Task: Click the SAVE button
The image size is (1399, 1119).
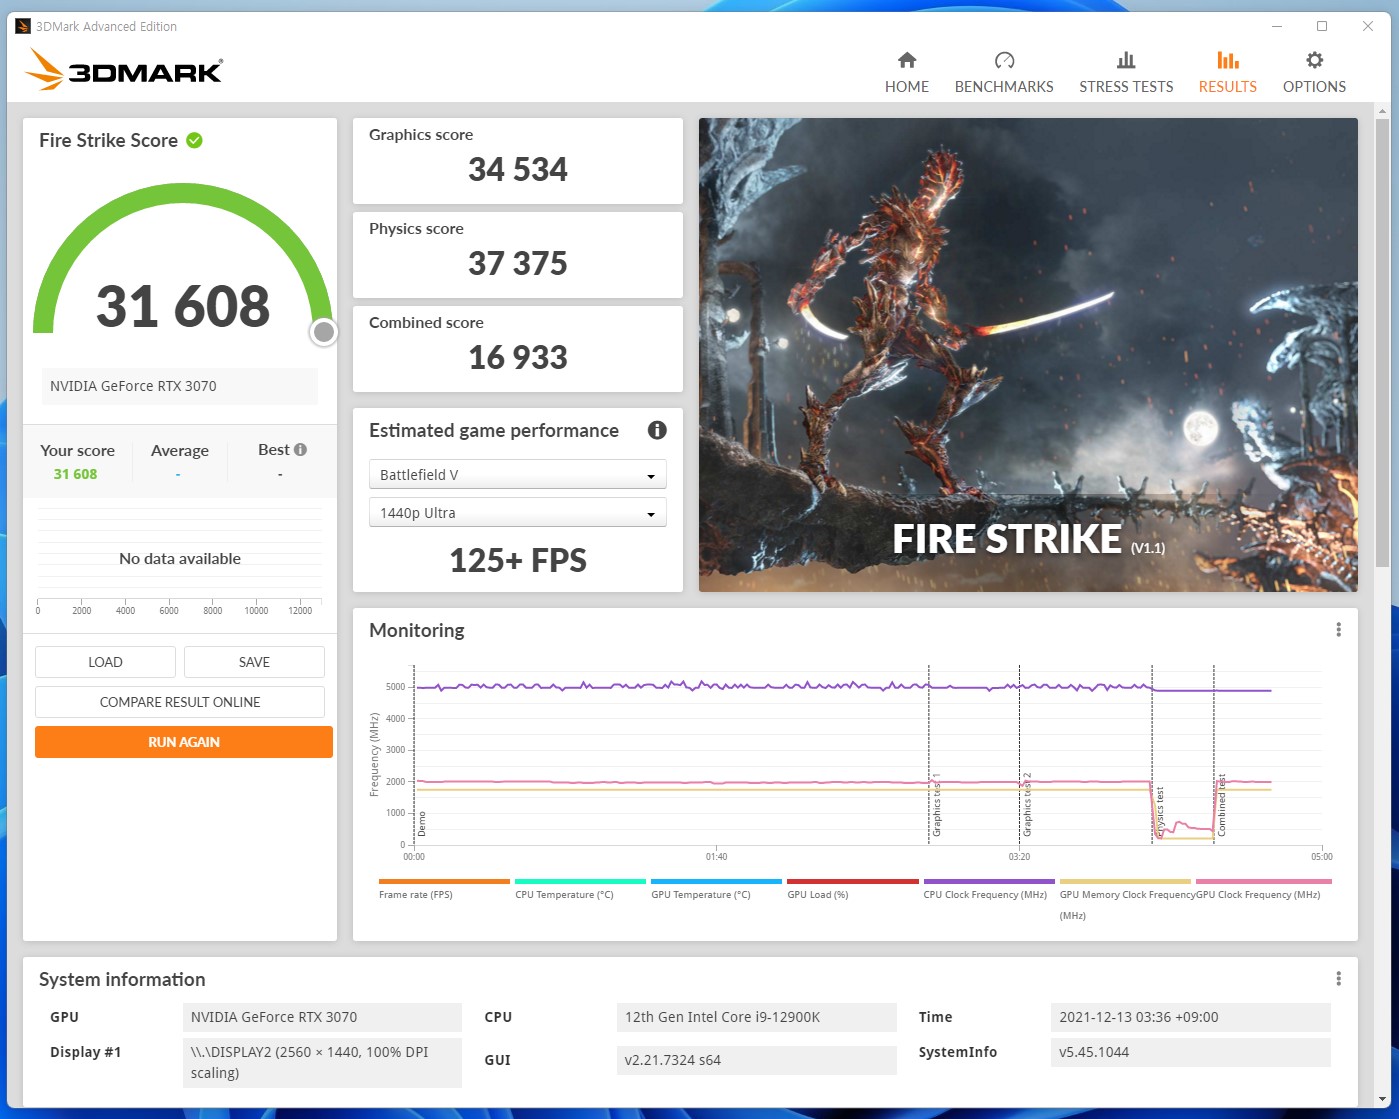Action: (x=254, y=662)
